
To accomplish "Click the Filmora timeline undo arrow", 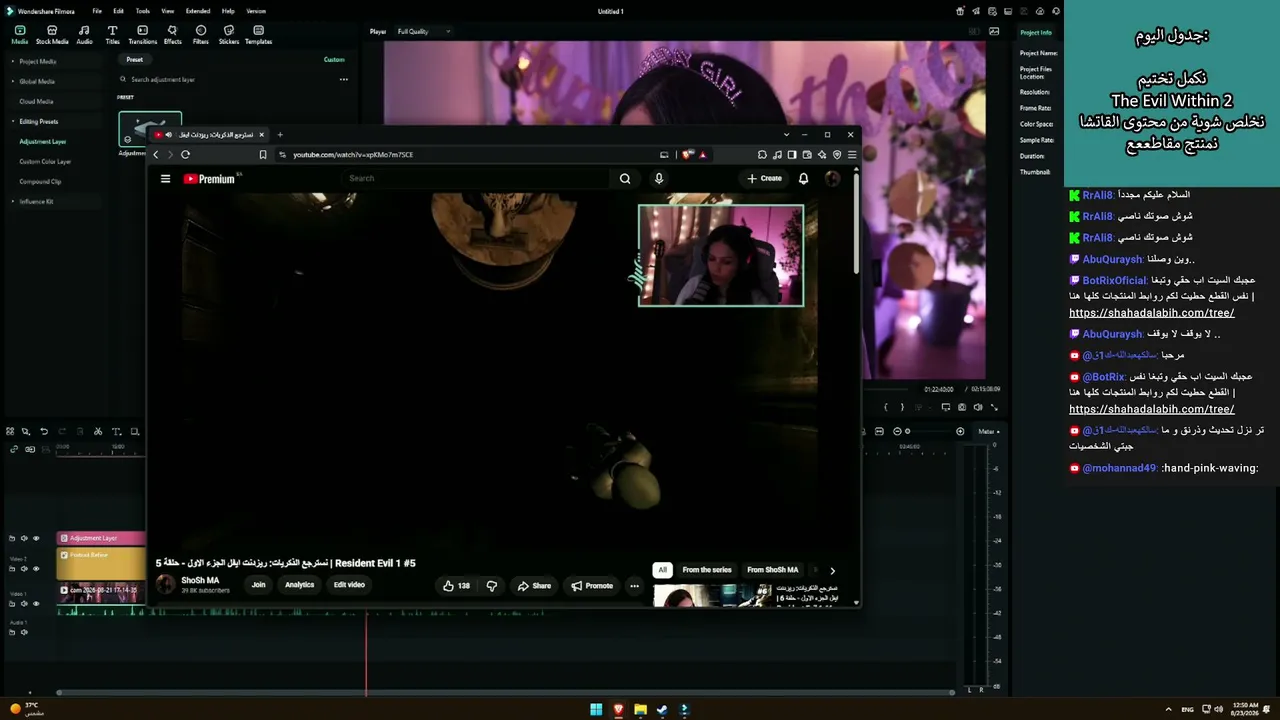I will (44, 431).
